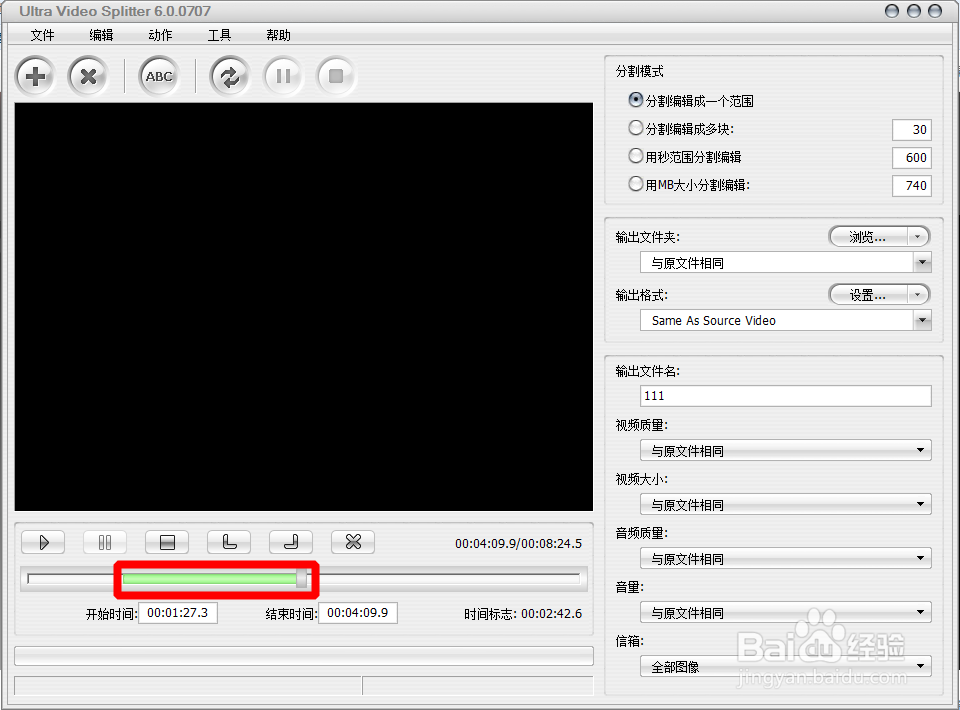Click the 浏览... browse button

[x=868, y=237]
